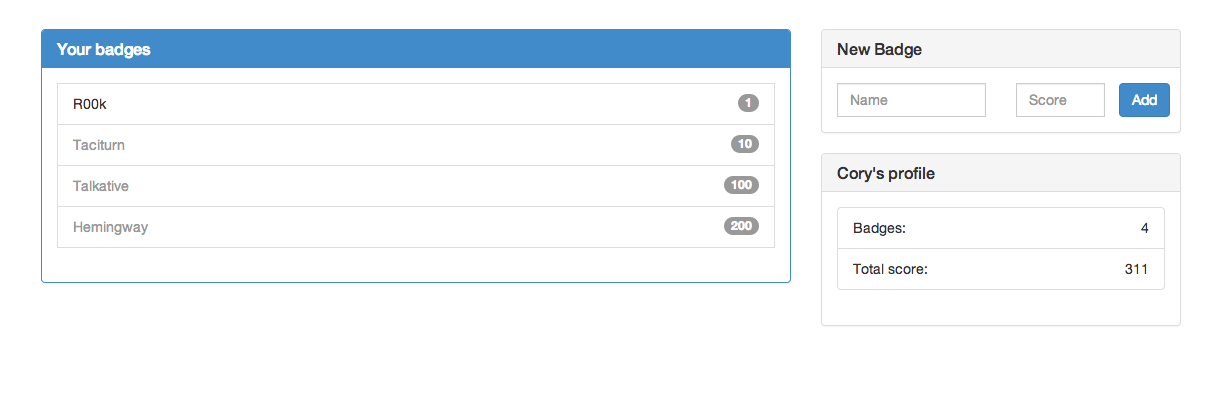Click the total score value 311
This screenshot has width=1221, height=409.
pos(1135,269)
